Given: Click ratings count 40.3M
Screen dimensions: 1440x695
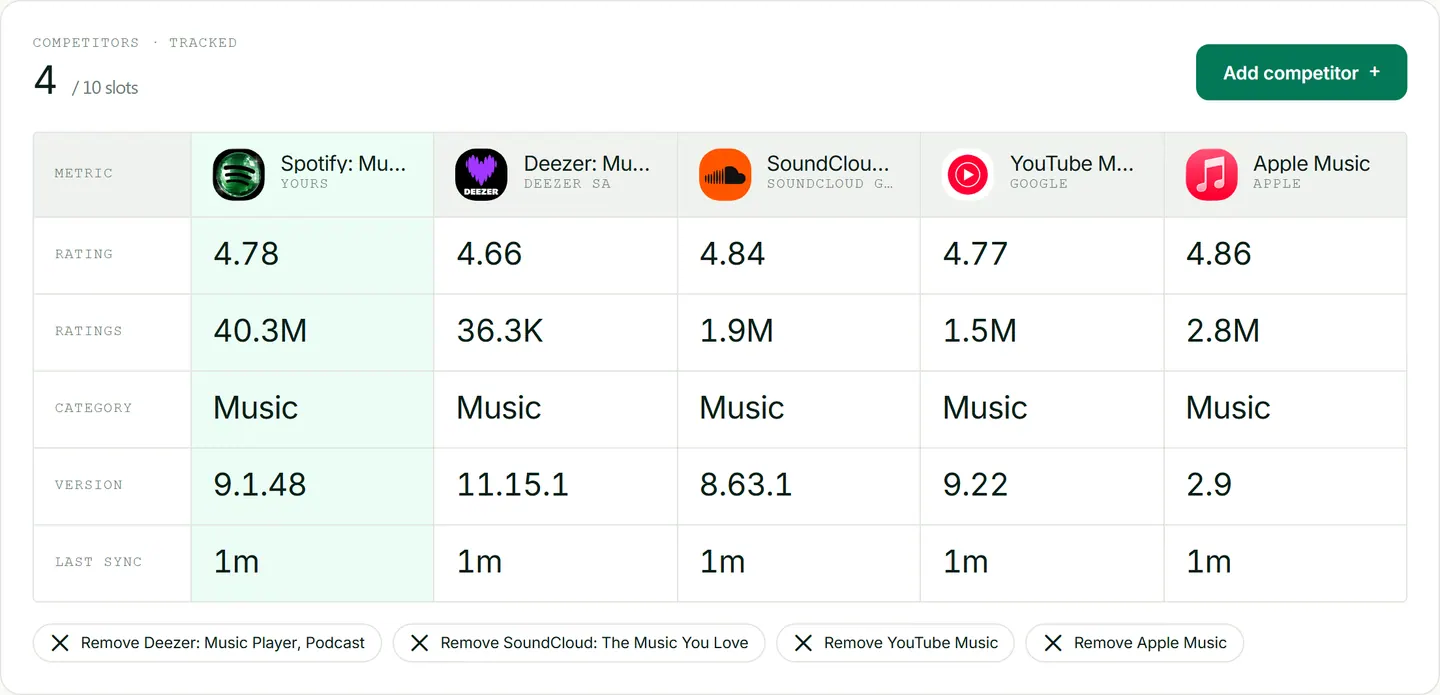Looking at the screenshot, I should (x=260, y=331).
